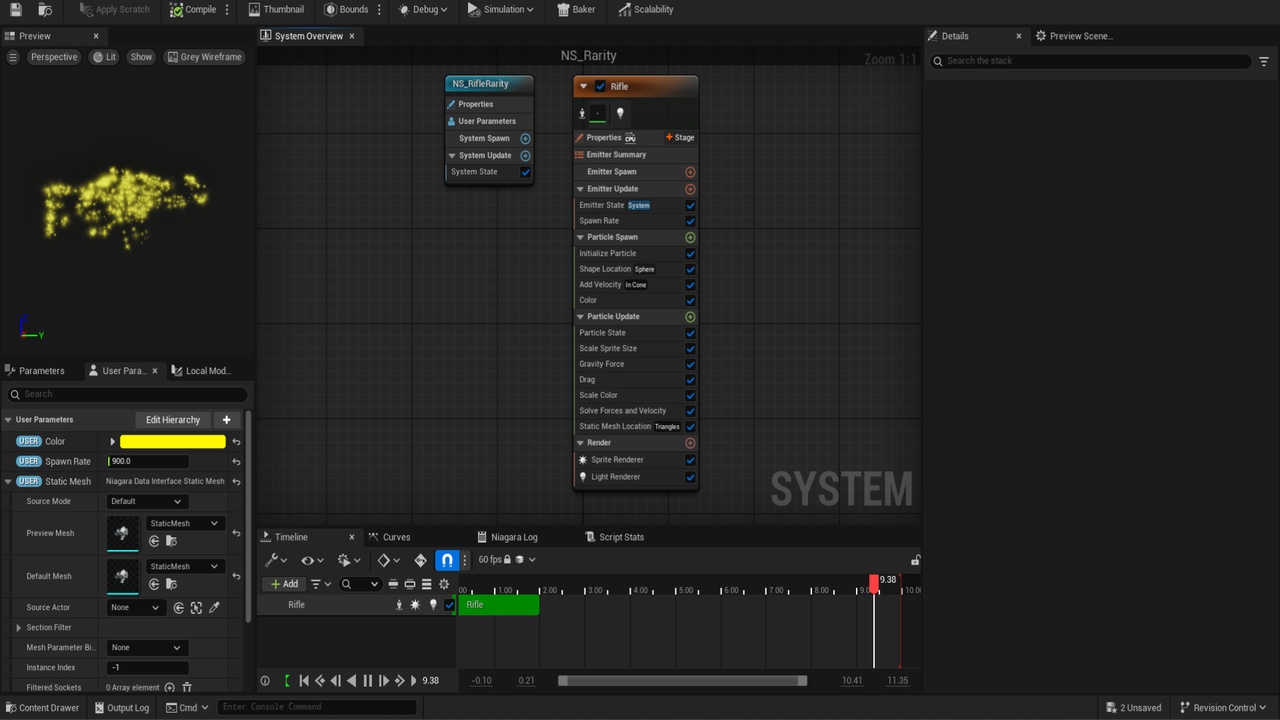Open the Content Drawer

[42, 708]
